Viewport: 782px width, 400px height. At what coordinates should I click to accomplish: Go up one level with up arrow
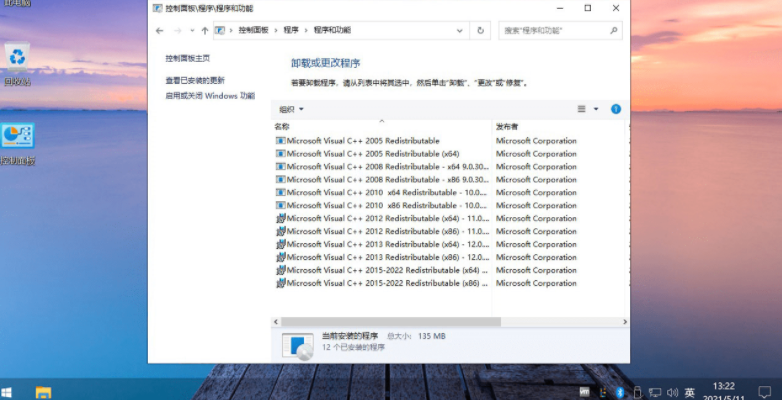[204, 30]
